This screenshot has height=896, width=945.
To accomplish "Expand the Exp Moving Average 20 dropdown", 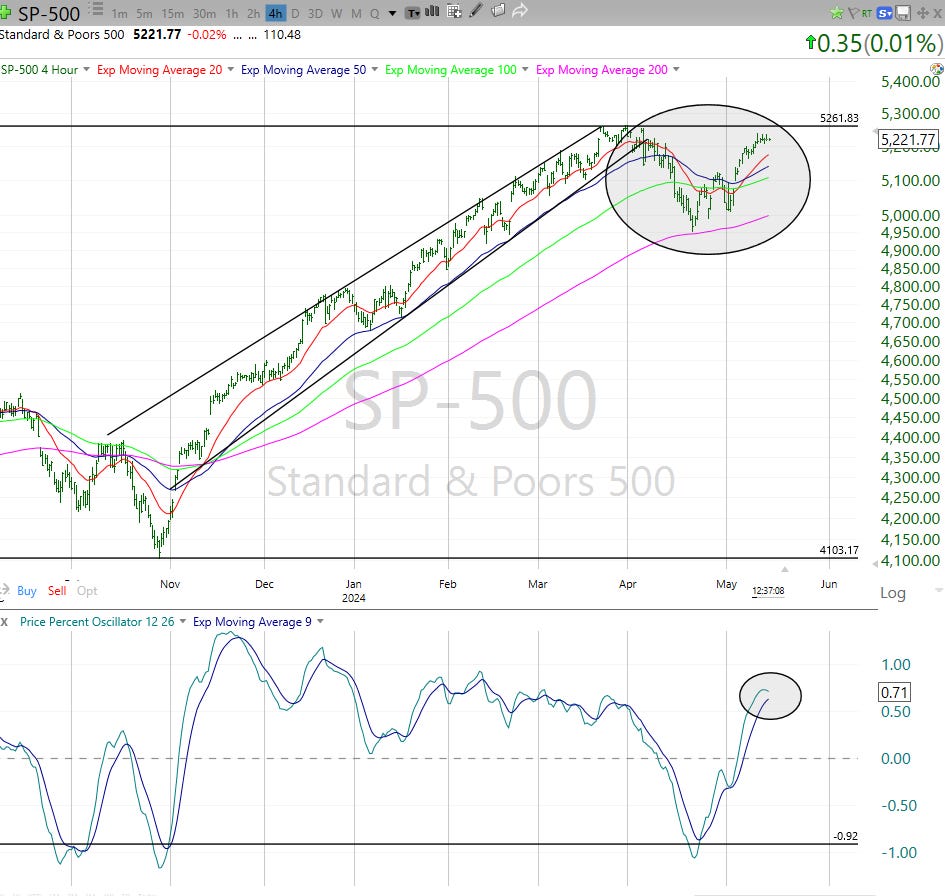I will [x=230, y=70].
